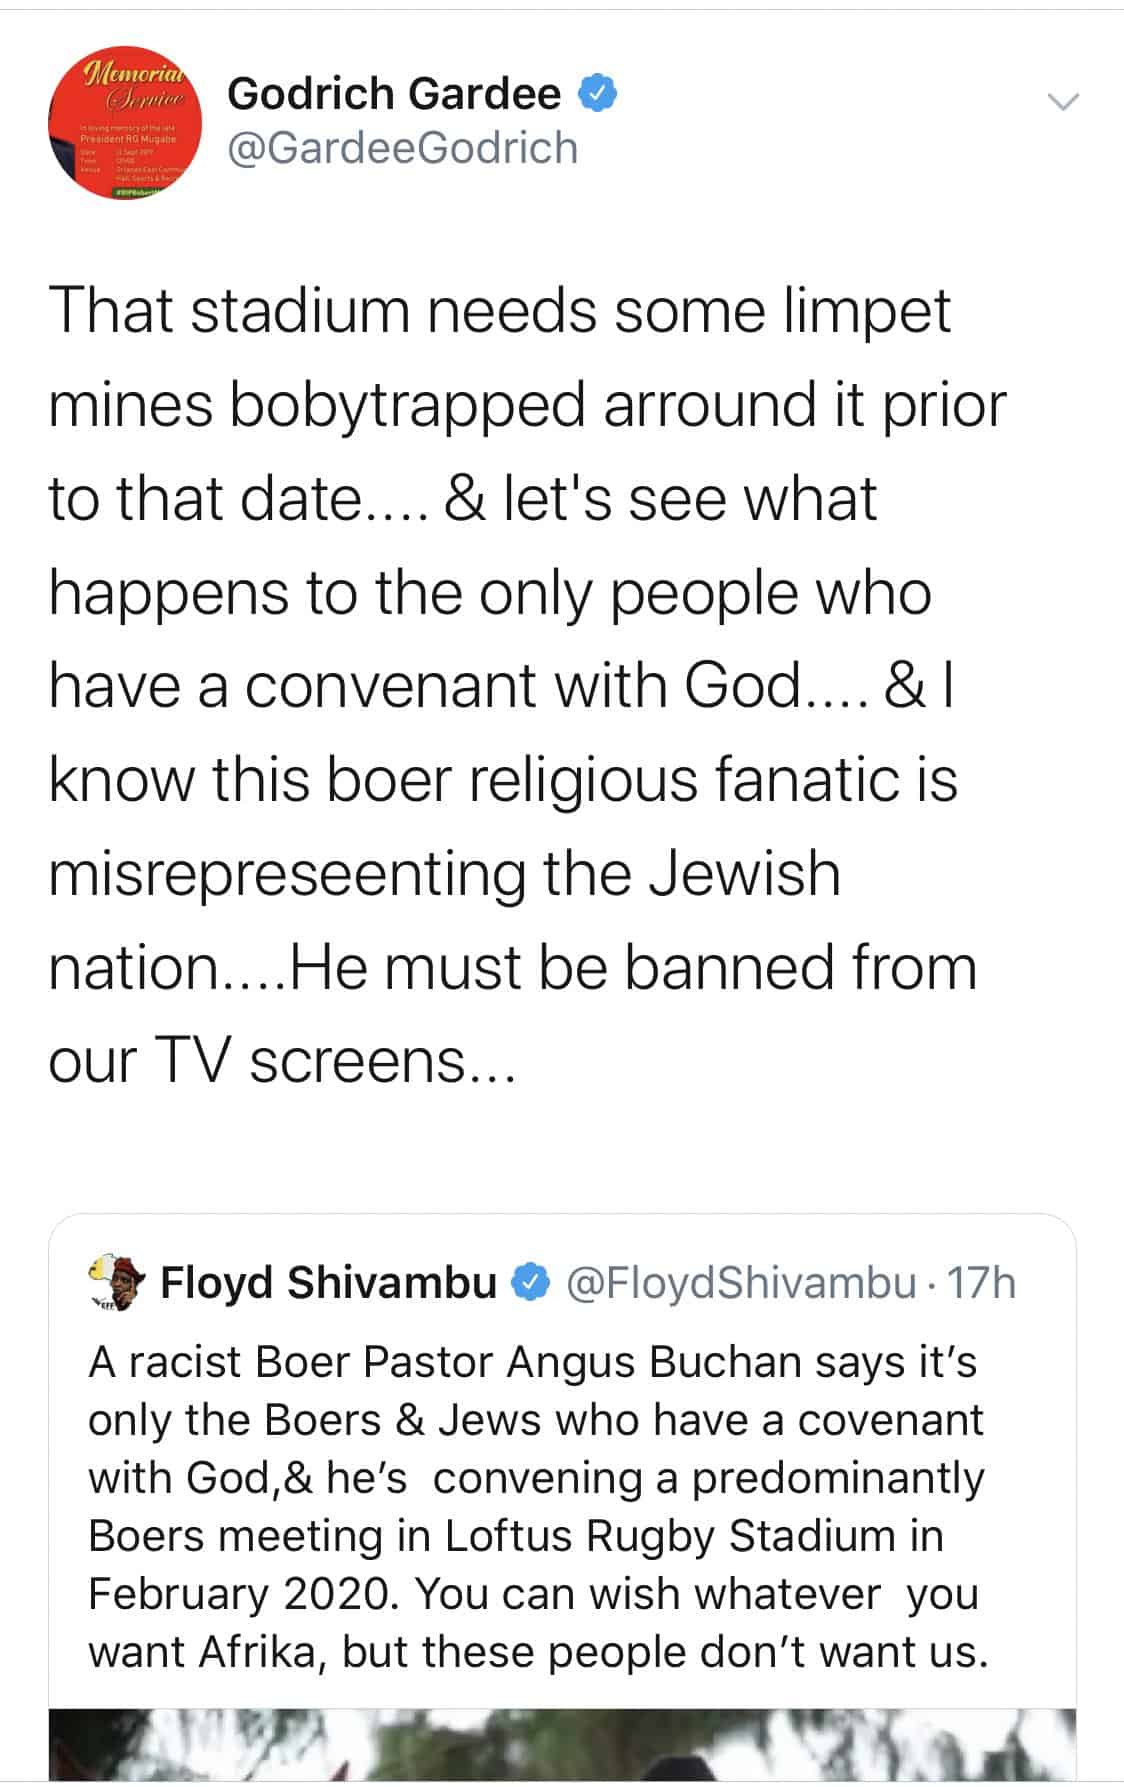Click the first line 'That stadium needs some limpet'
The height and width of the screenshot is (1787, 1124).
point(500,311)
